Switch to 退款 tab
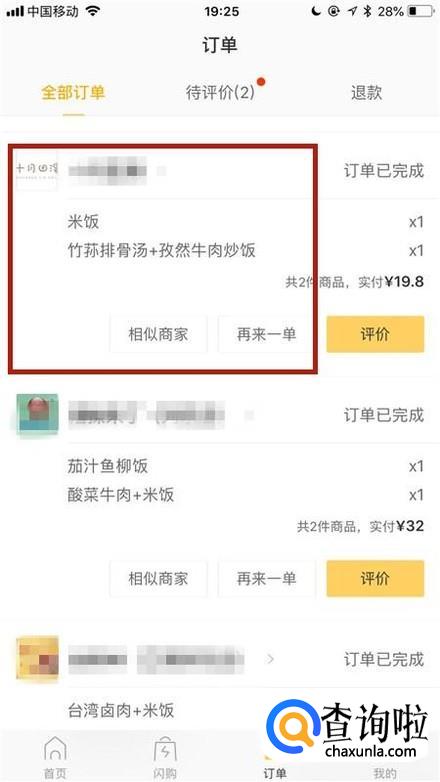The width and height of the screenshot is (440, 782). coord(366,93)
